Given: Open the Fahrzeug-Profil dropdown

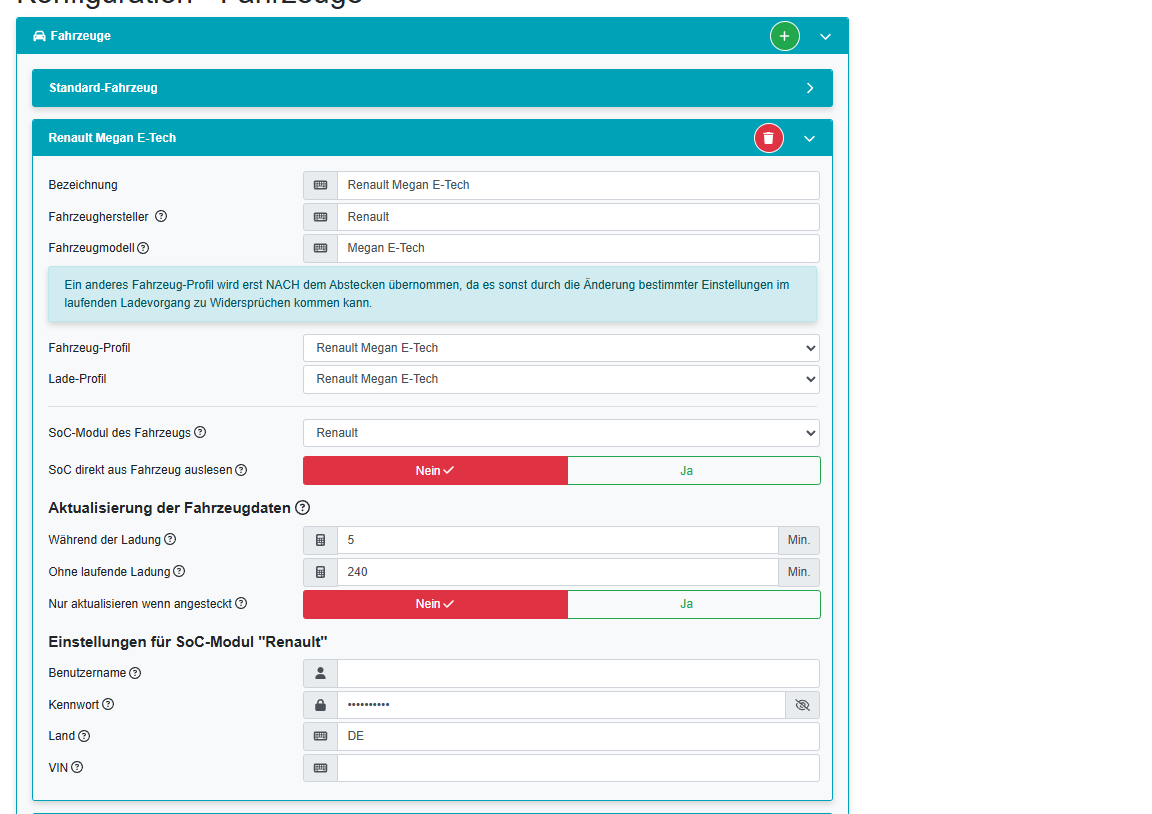Looking at the screenshot, I should click(561, 348).
